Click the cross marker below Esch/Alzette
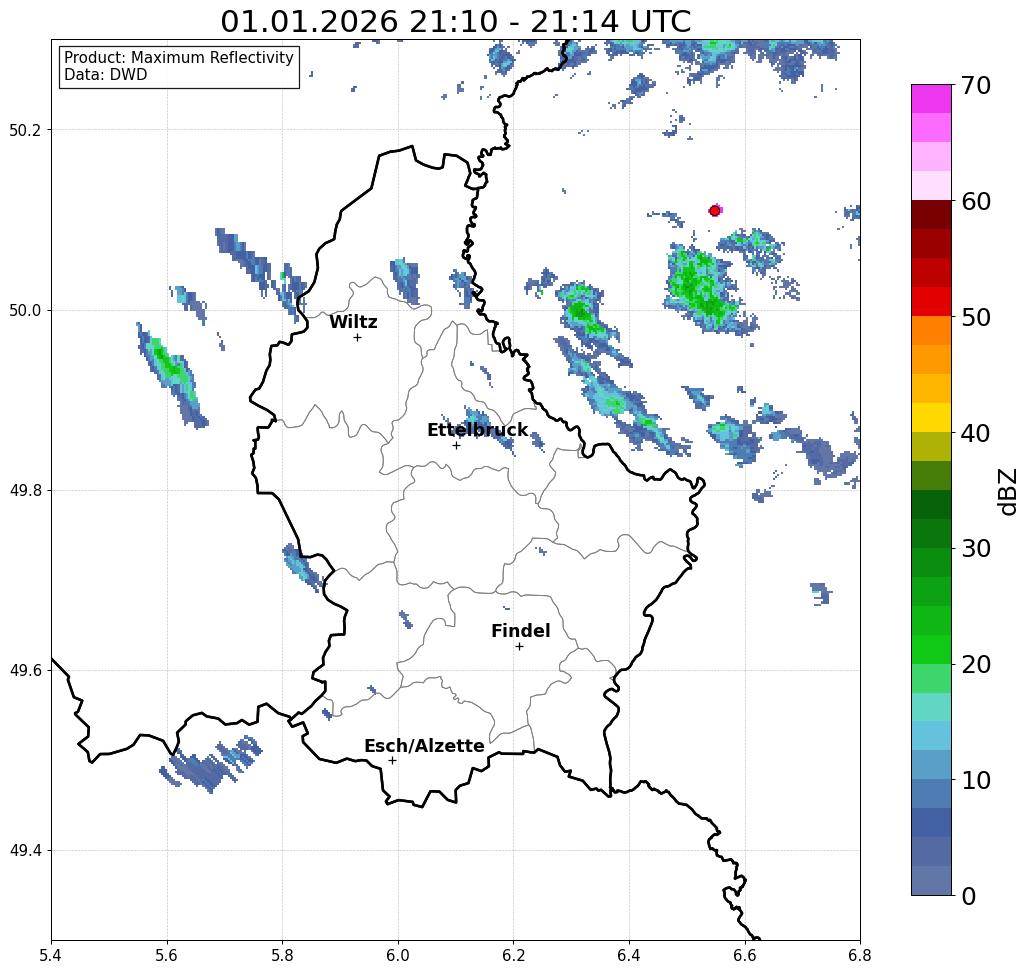 [x=392, y=761]
